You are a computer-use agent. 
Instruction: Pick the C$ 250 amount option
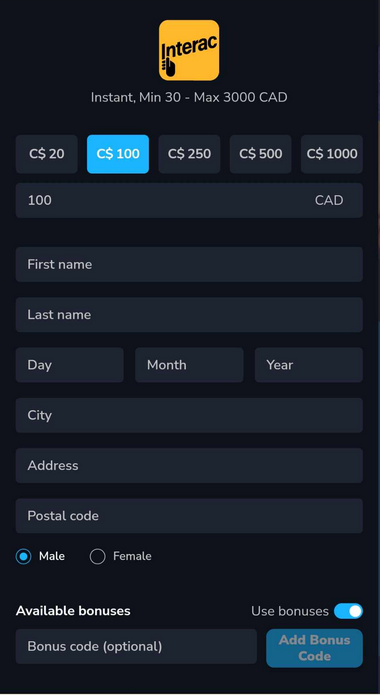point(189,154)
